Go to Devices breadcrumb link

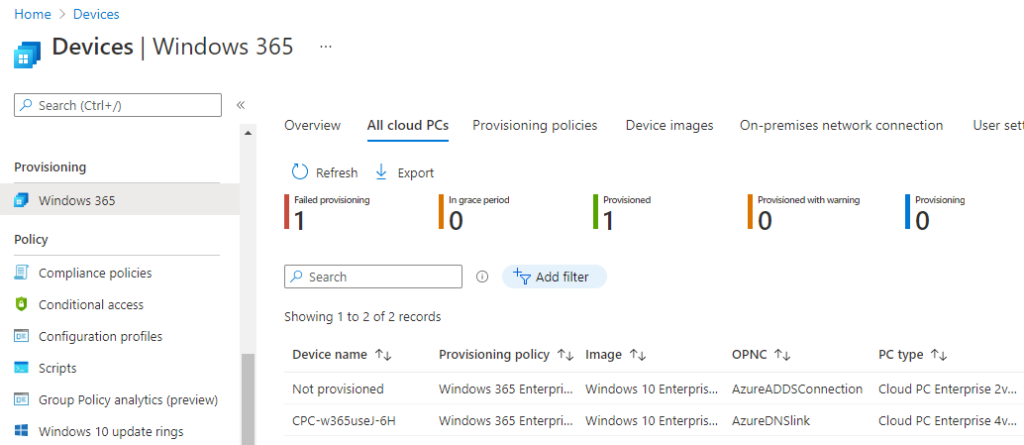coord(96,14)
